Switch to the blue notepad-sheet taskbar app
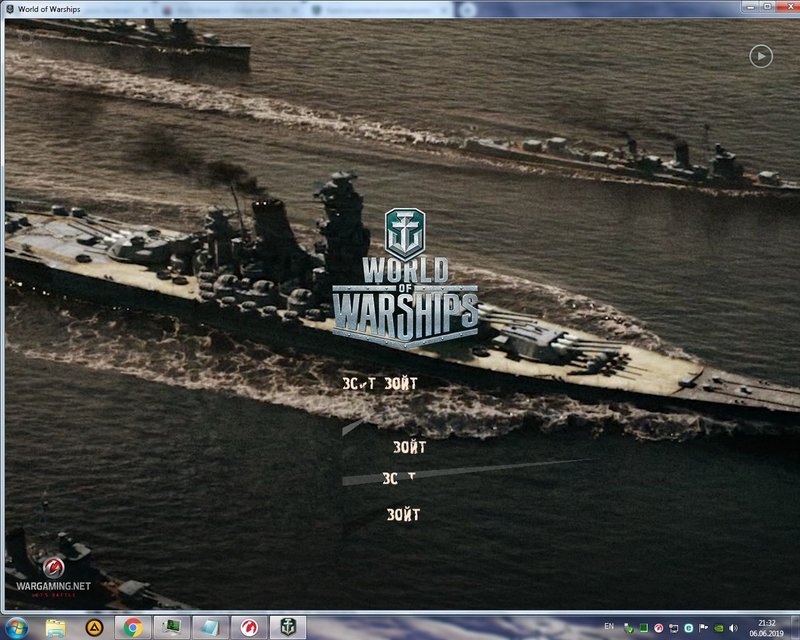The width and height of the screenshot is (800, 640). pyautogui.click(x=210, y=627)
